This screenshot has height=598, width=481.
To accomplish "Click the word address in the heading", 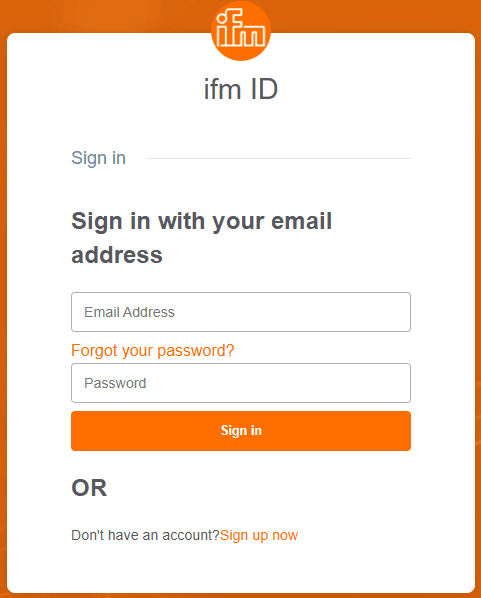I will [117, 255].
